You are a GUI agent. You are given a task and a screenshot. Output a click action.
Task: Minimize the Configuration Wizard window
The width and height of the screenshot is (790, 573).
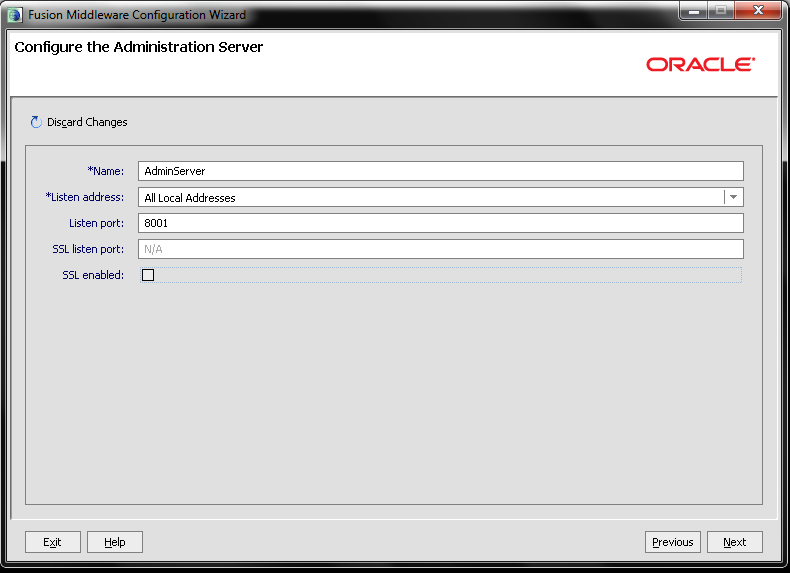coord(694,11)
